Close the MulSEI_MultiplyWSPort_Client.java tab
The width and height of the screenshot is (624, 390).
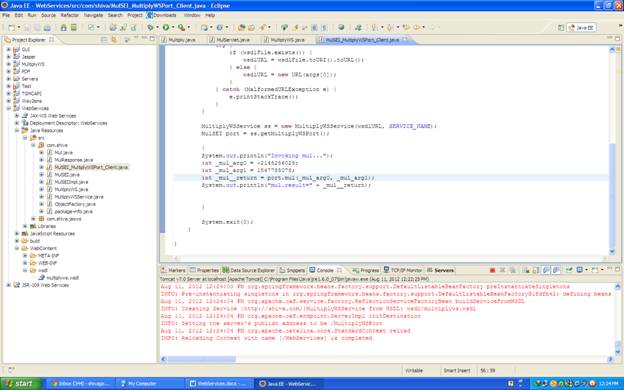pos(405,39)
